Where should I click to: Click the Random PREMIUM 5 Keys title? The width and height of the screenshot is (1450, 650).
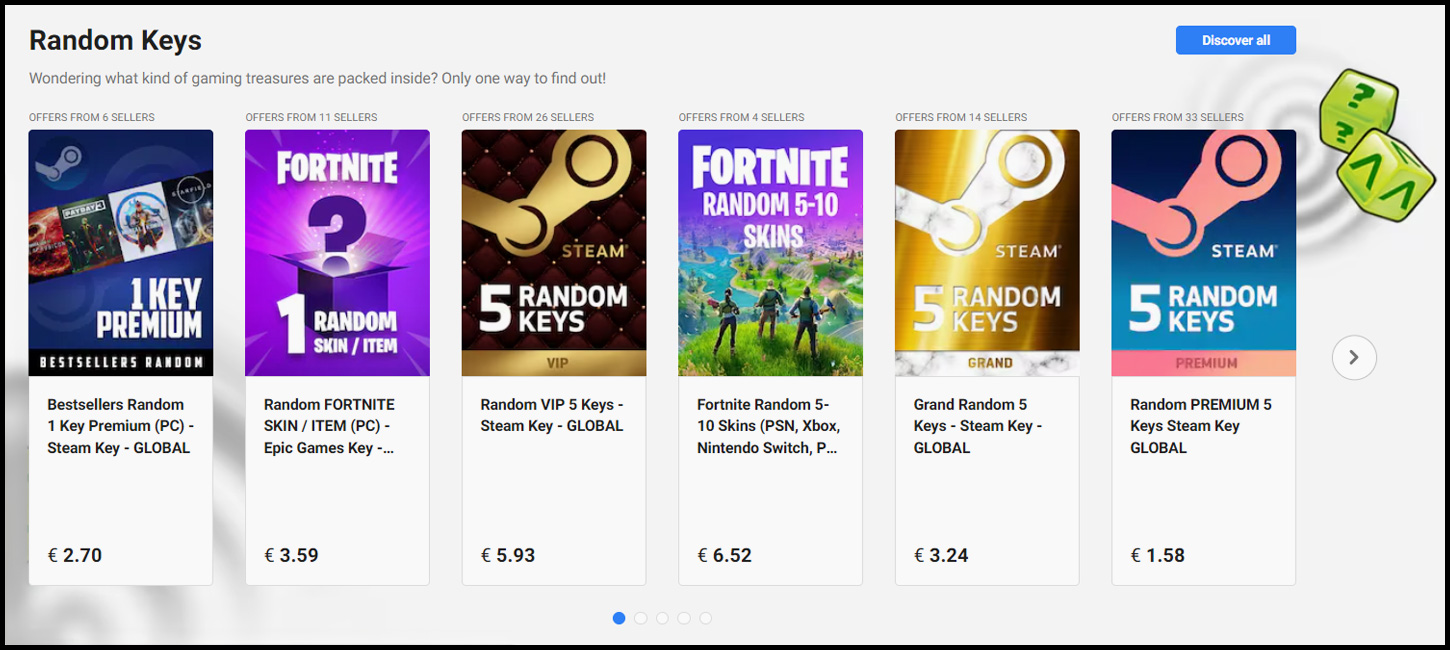(x=1200, y=426)
